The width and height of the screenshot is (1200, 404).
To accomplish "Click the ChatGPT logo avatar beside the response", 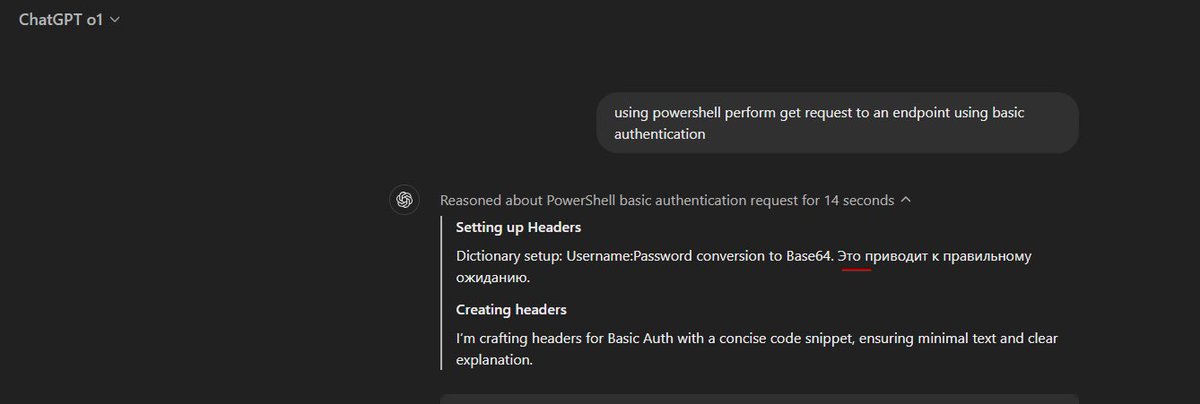I will 405,200.
